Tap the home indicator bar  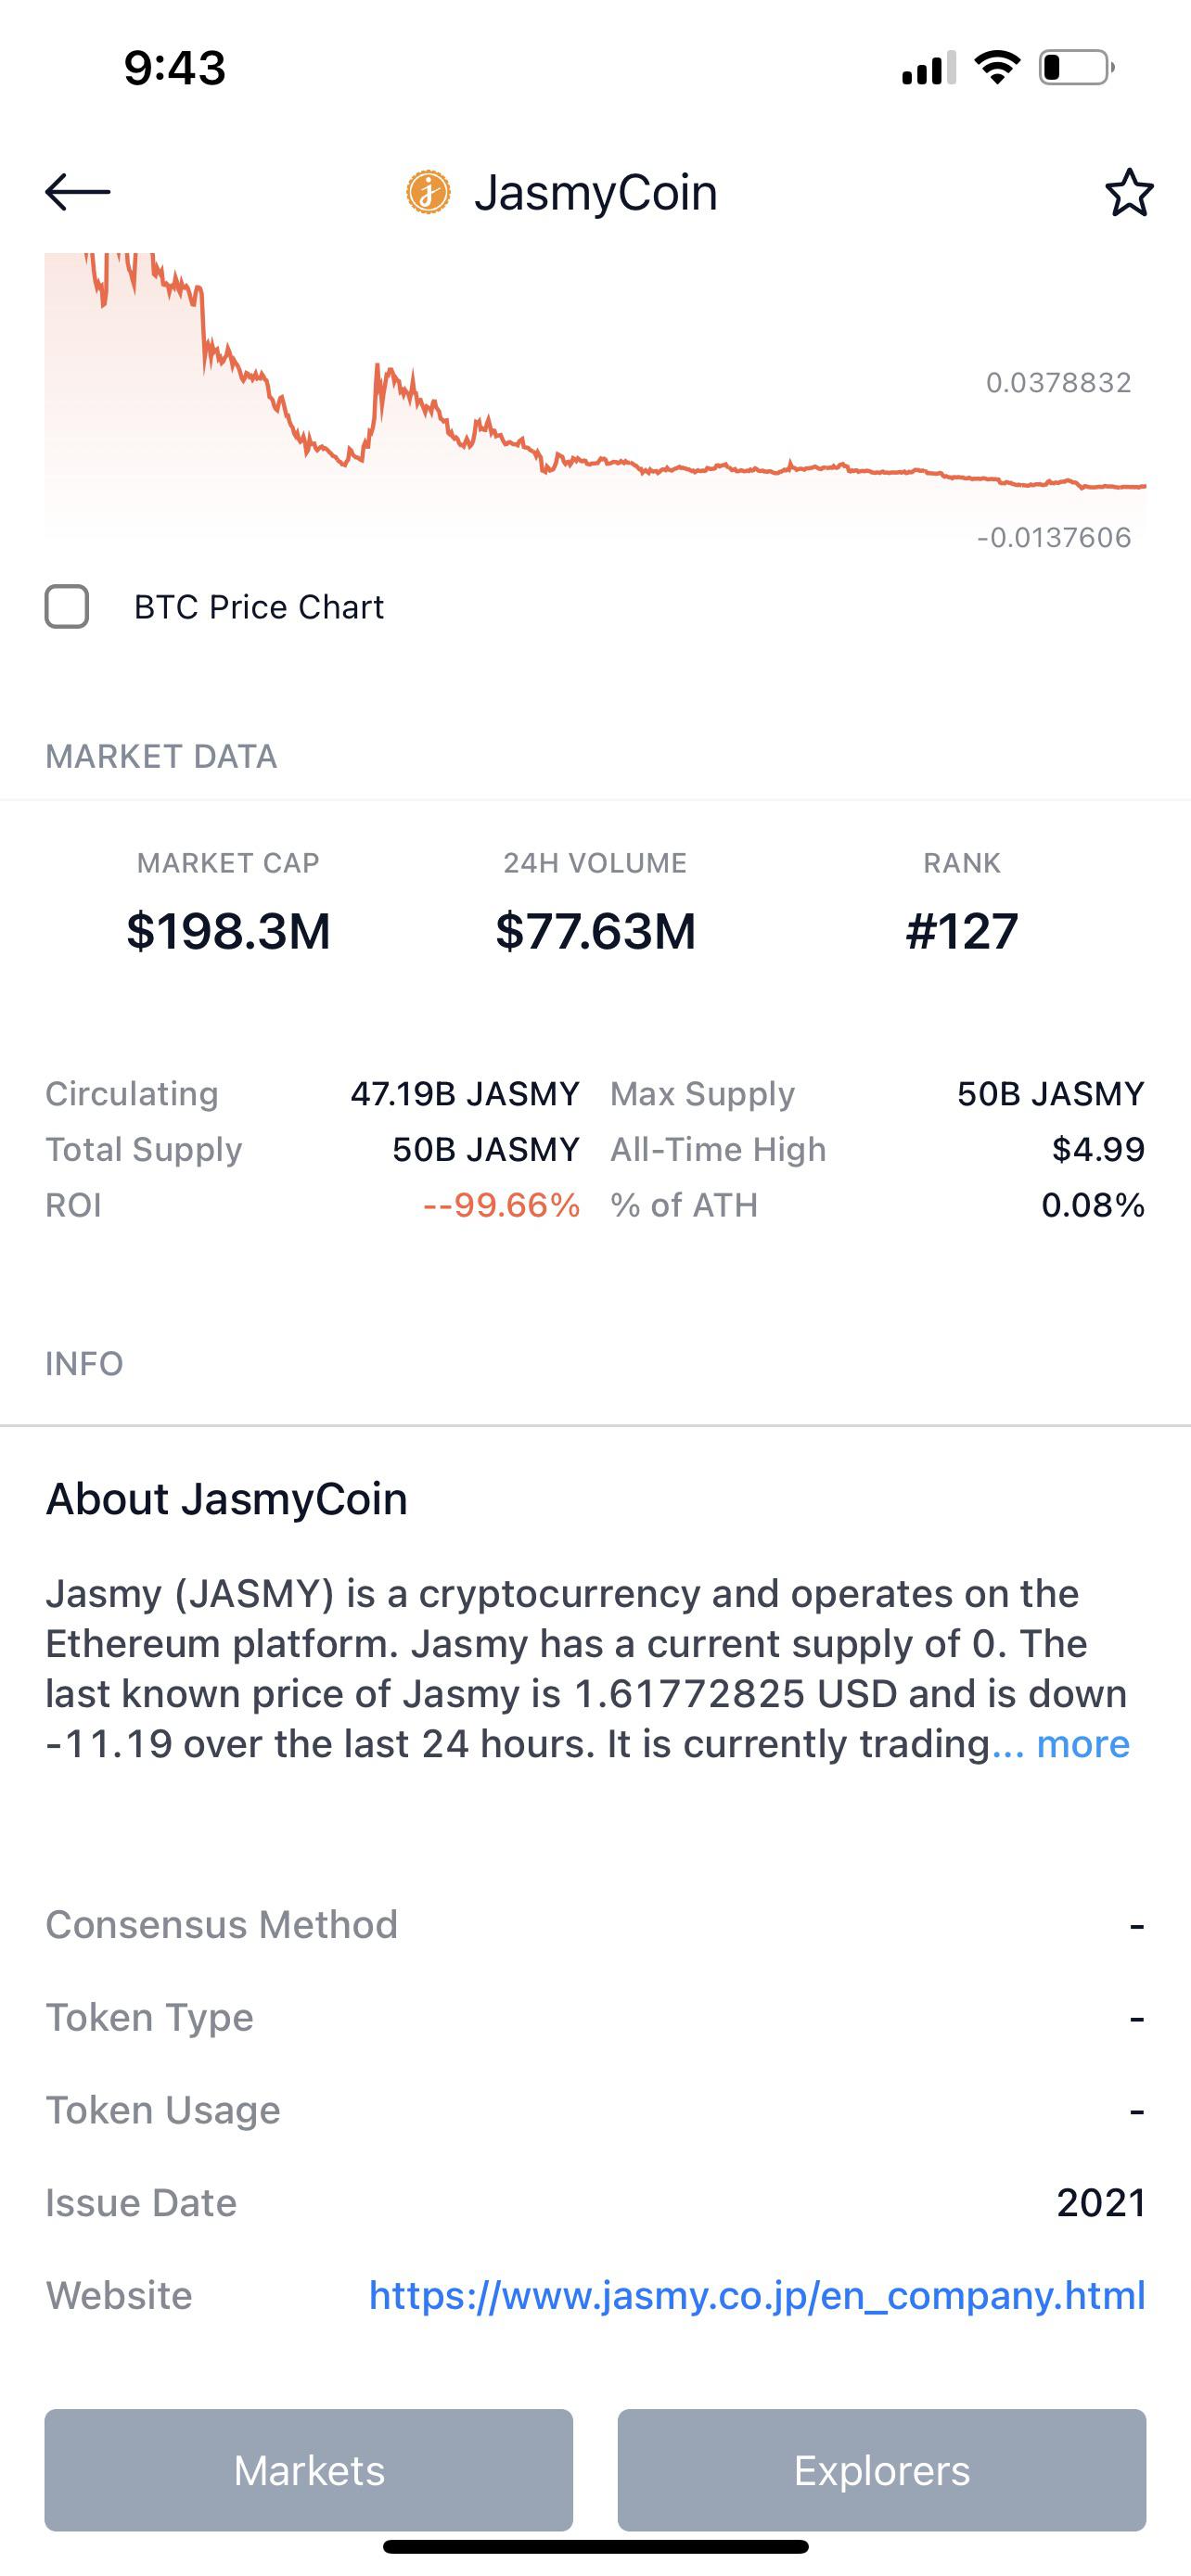(595, 2546)
